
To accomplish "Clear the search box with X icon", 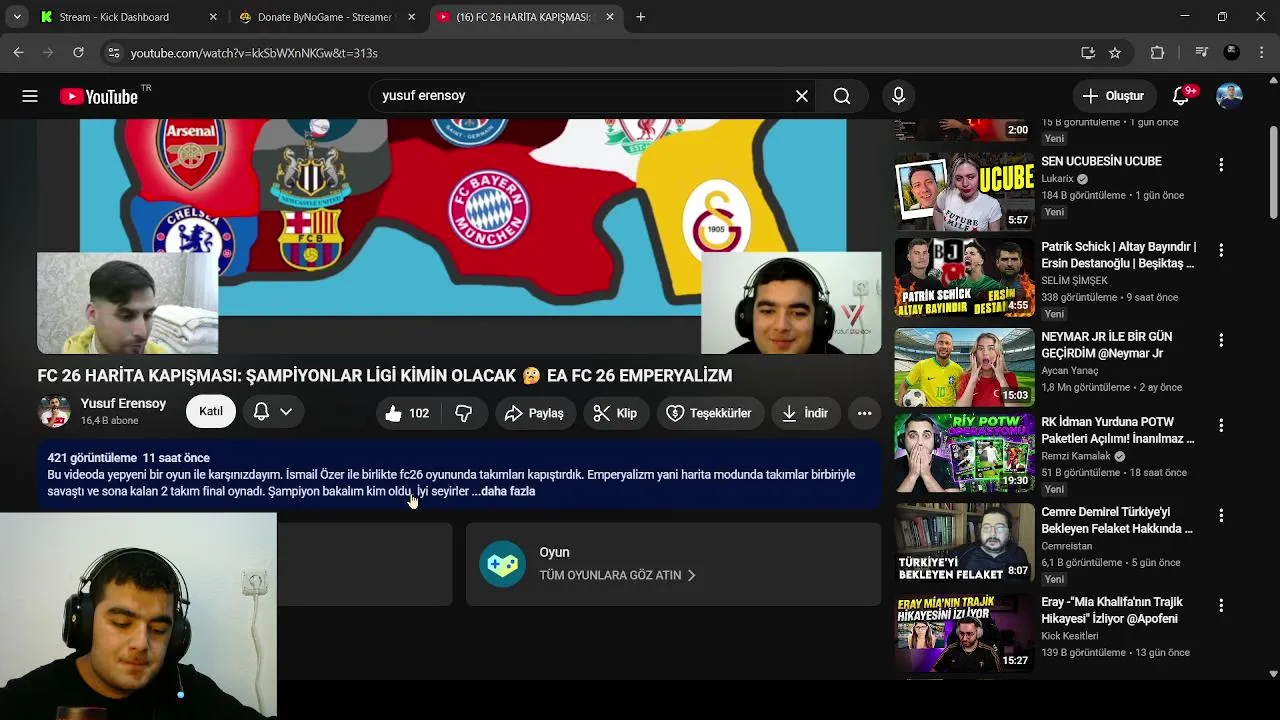I will [802, 96].
